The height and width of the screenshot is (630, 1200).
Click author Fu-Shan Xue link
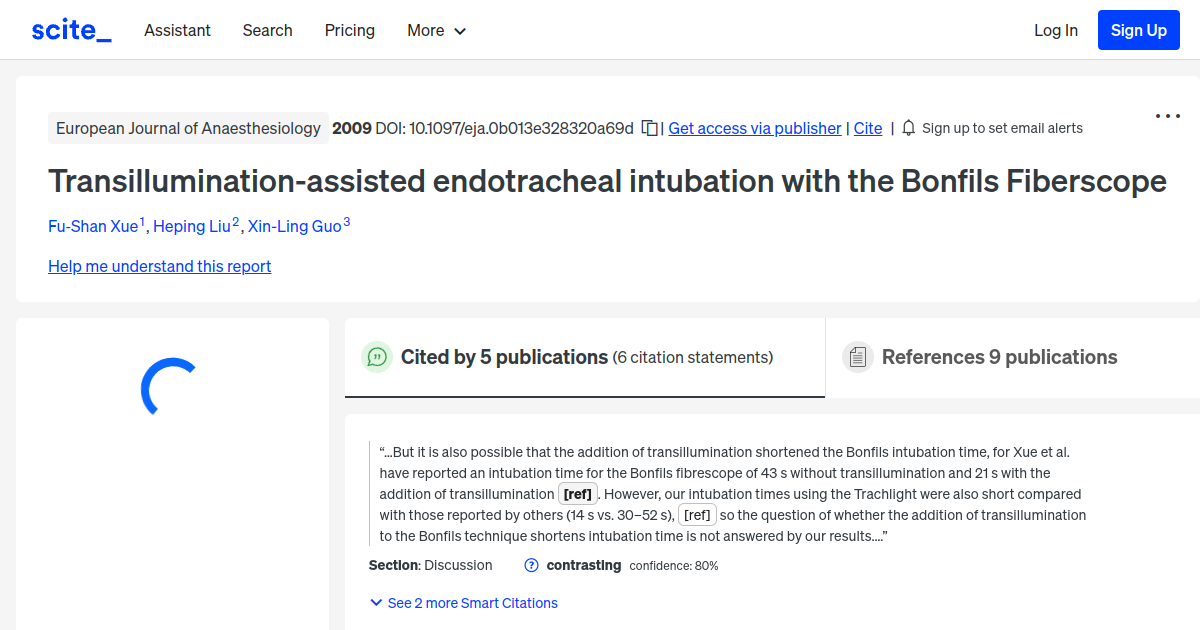[93, 226]
